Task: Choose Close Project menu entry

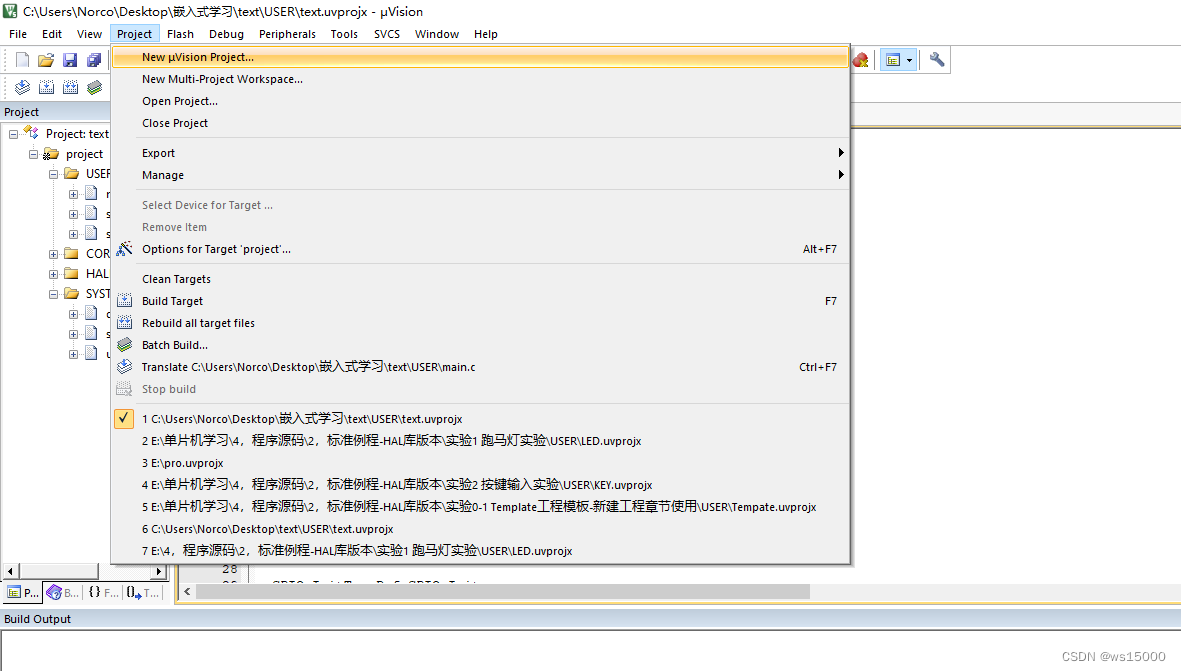Action: point(481,123)
